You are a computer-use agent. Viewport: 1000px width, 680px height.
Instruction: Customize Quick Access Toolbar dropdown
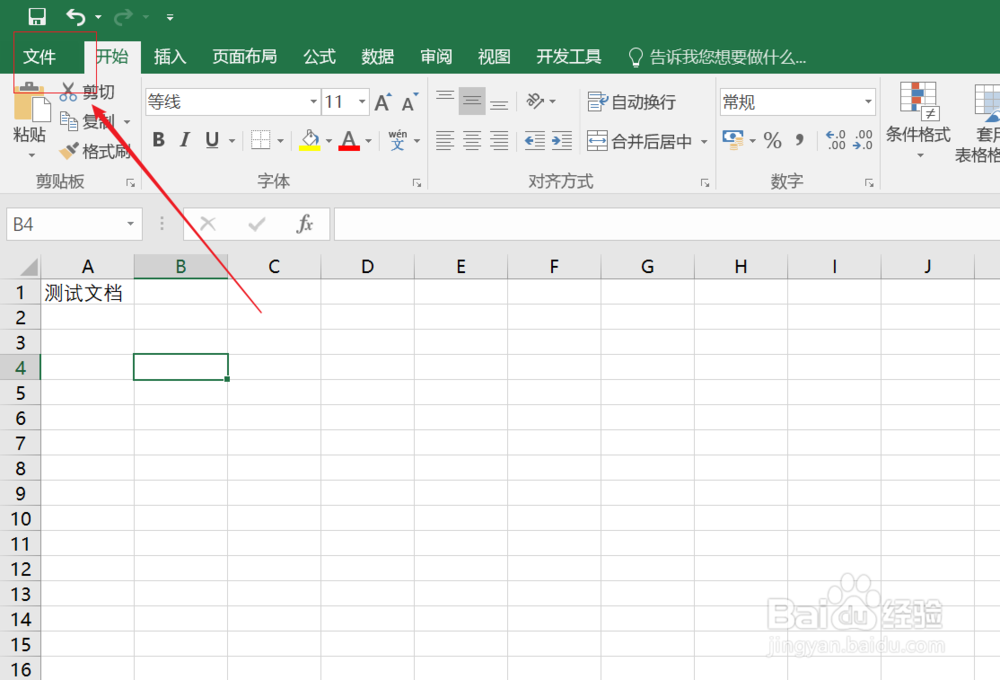(170, 17)
